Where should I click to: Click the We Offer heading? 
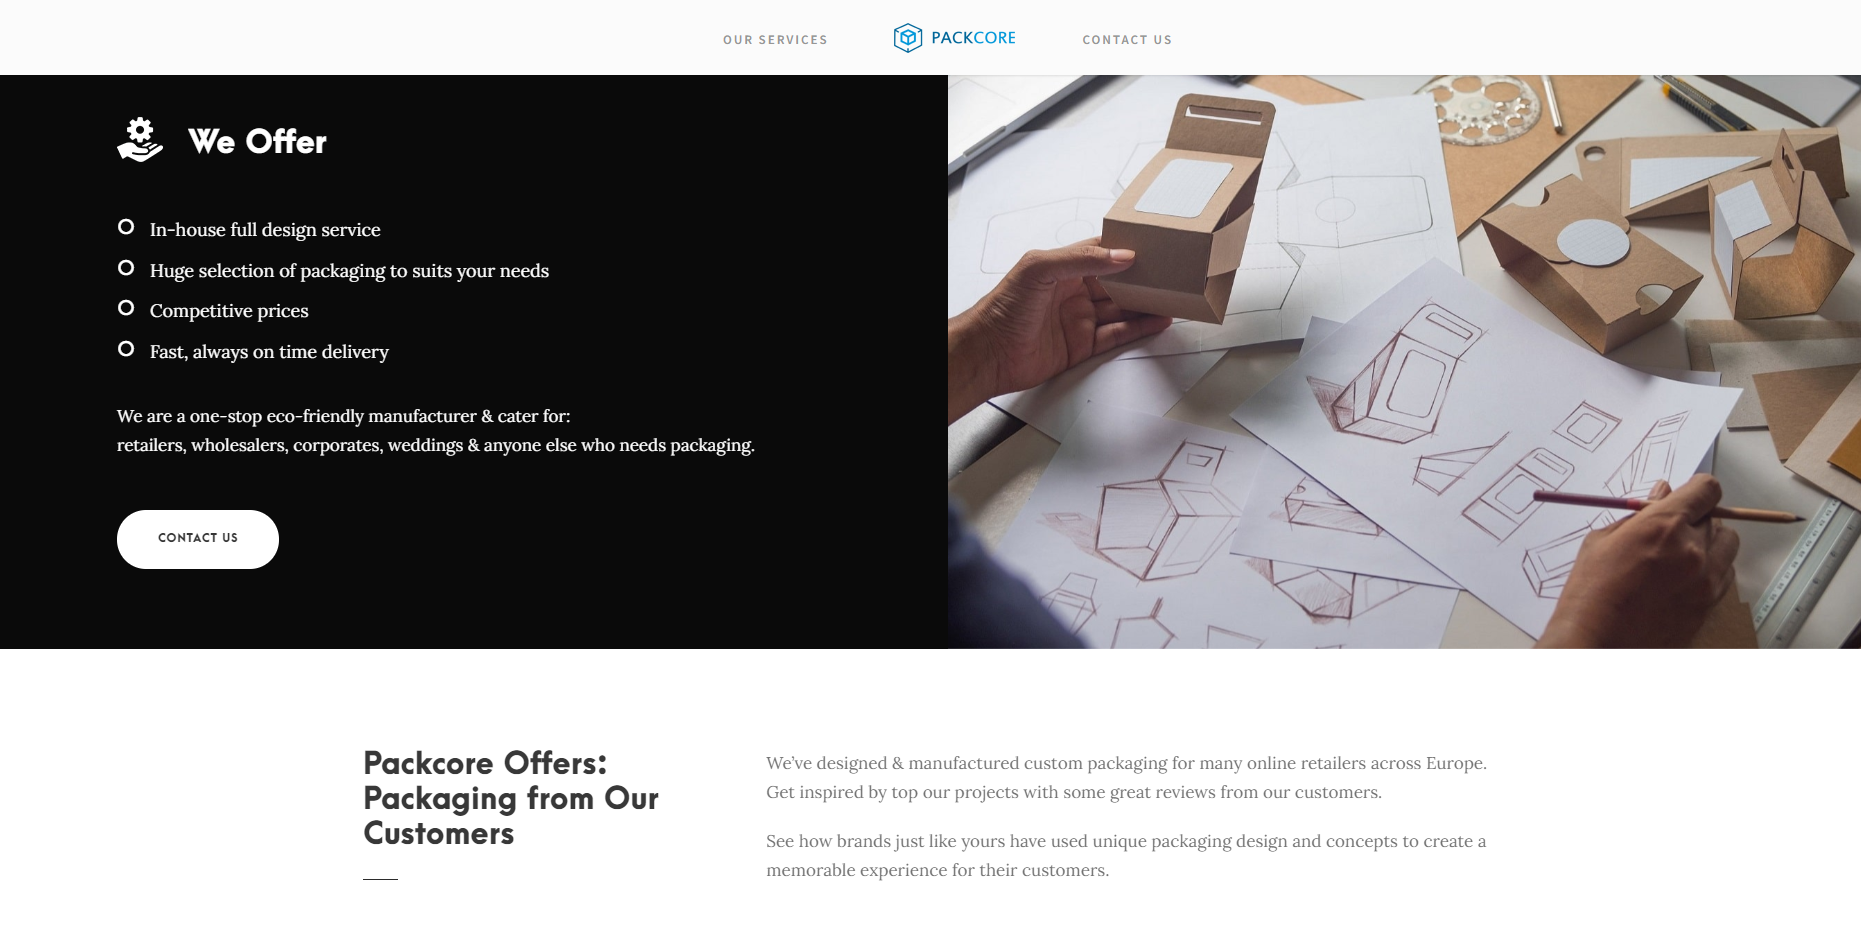(257, 142)
